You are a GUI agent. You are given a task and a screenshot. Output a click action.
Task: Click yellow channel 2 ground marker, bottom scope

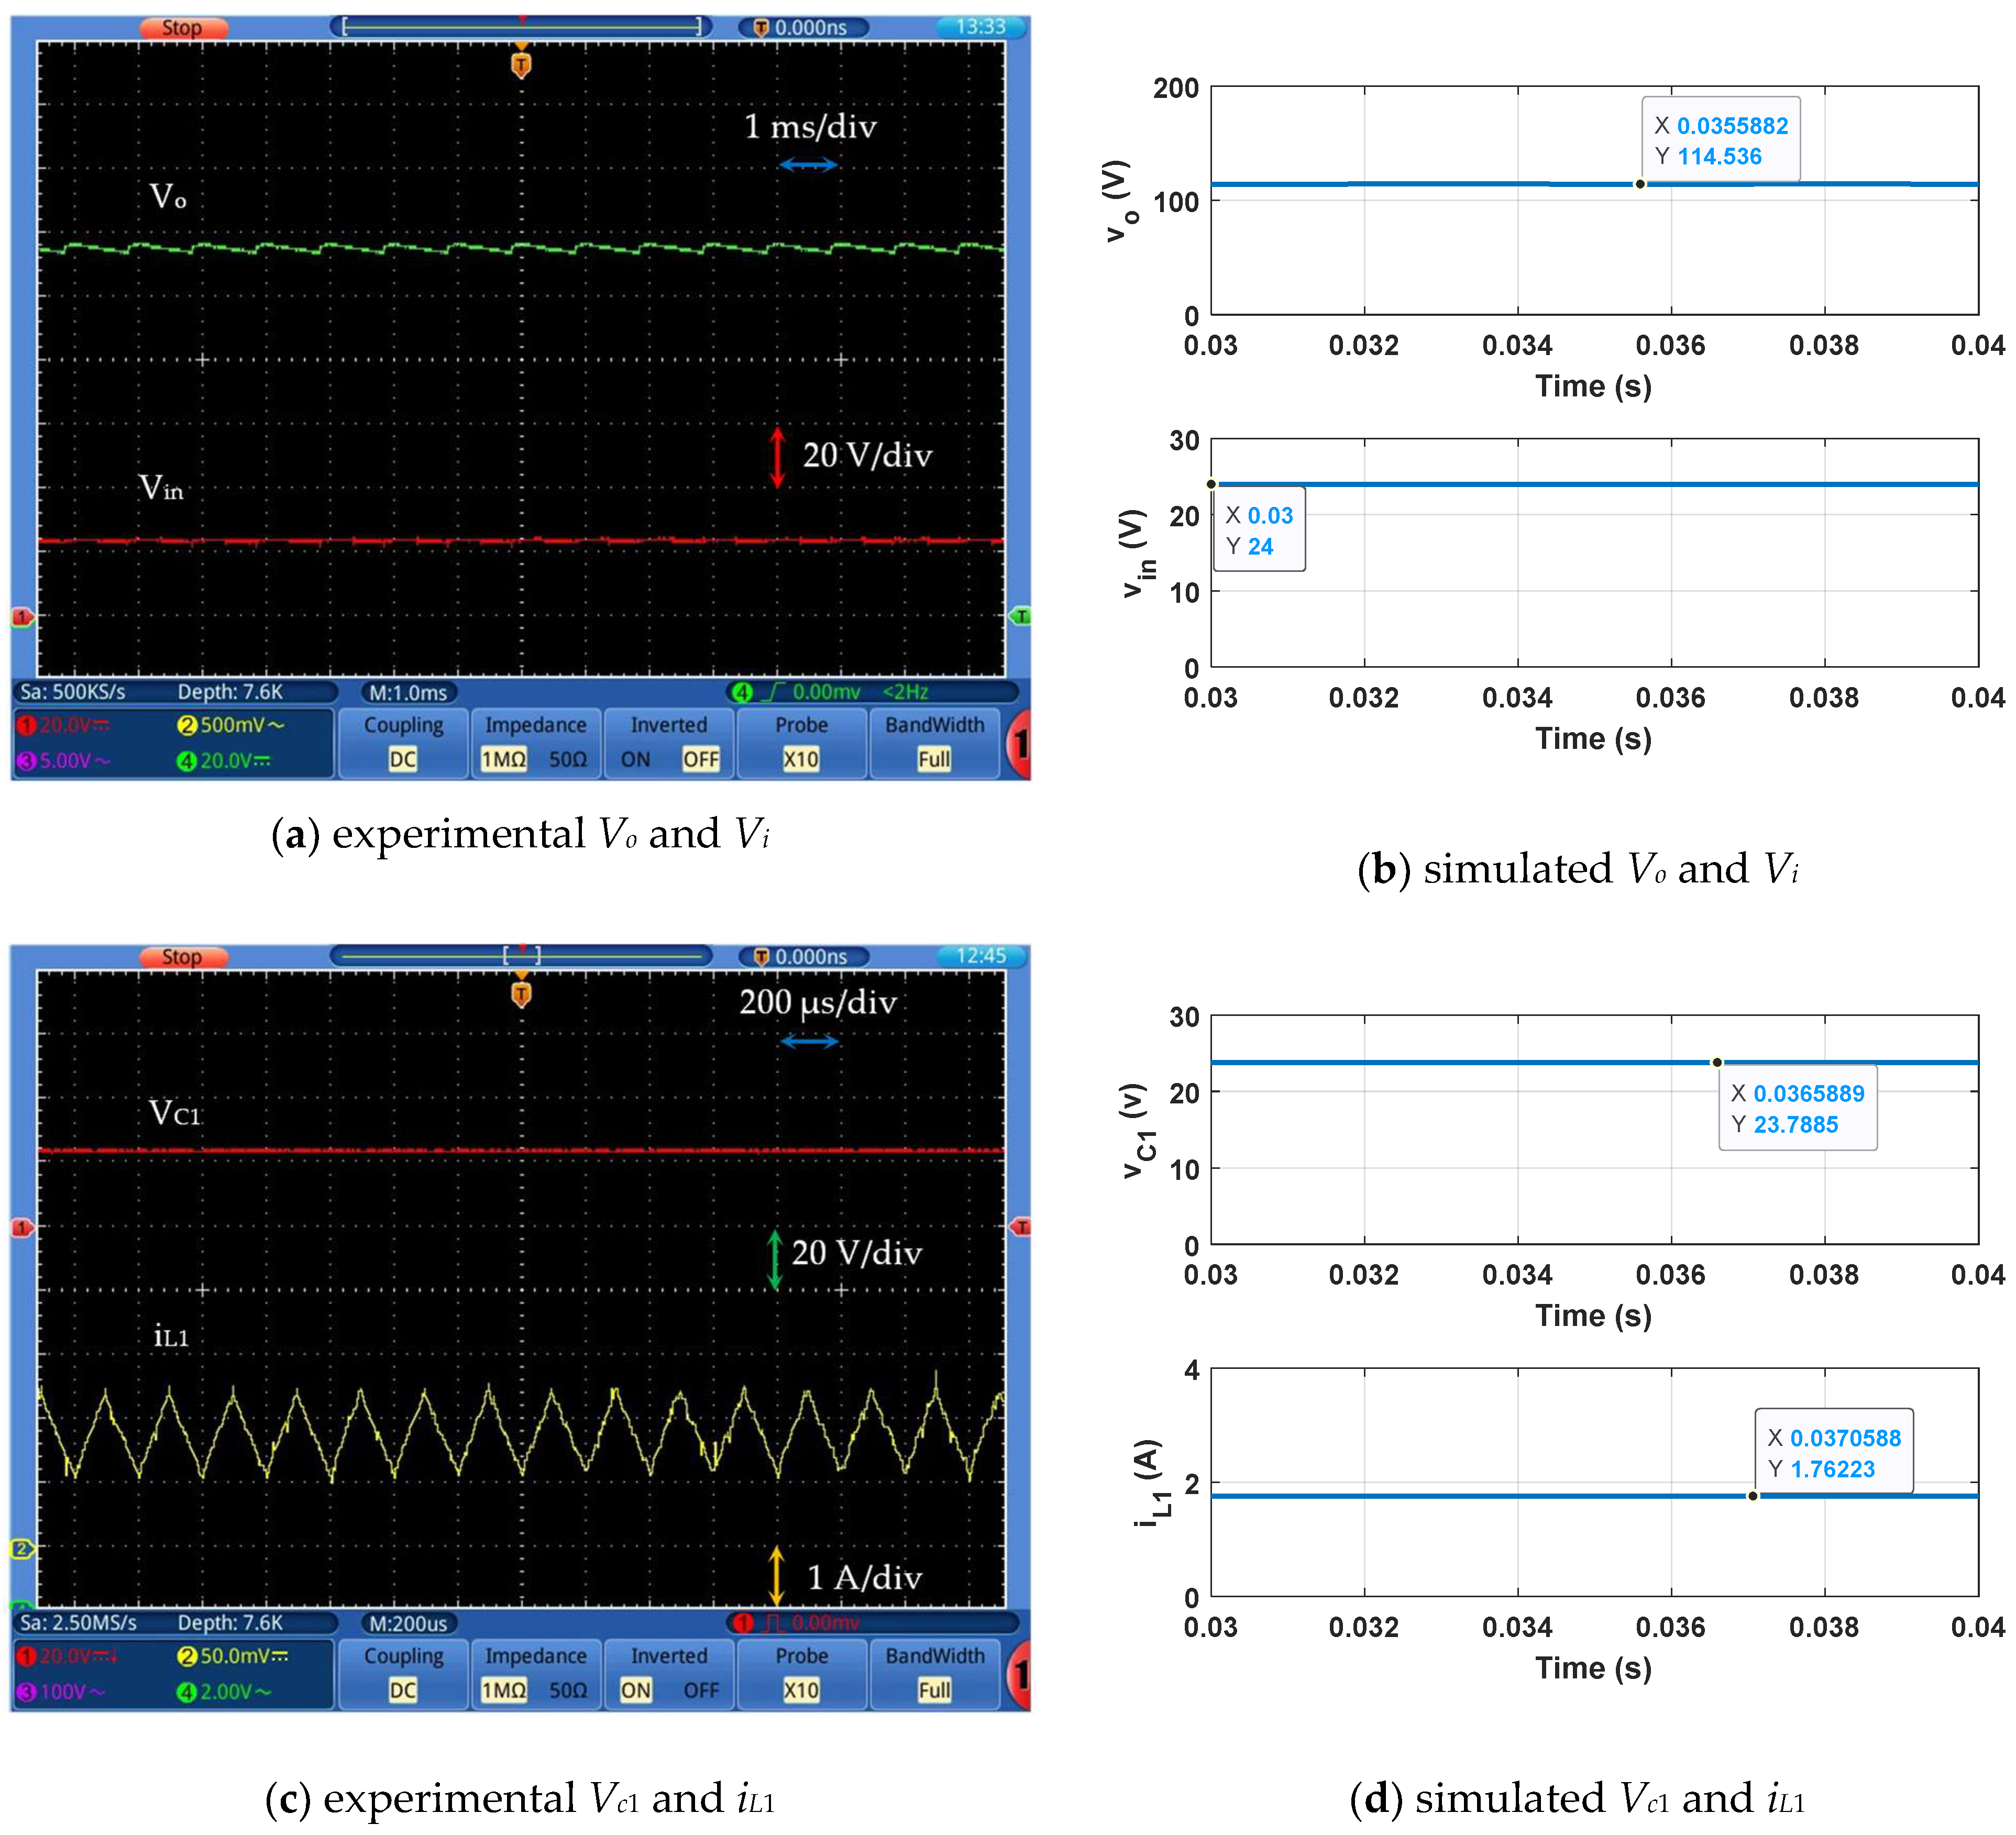pos(21,1549)
